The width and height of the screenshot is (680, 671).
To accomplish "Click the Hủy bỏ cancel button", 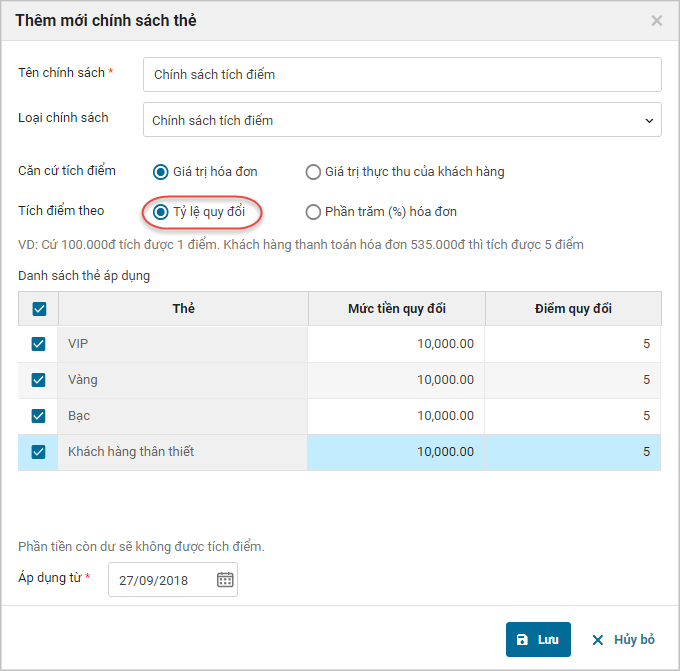I will (x=623, y=639).
